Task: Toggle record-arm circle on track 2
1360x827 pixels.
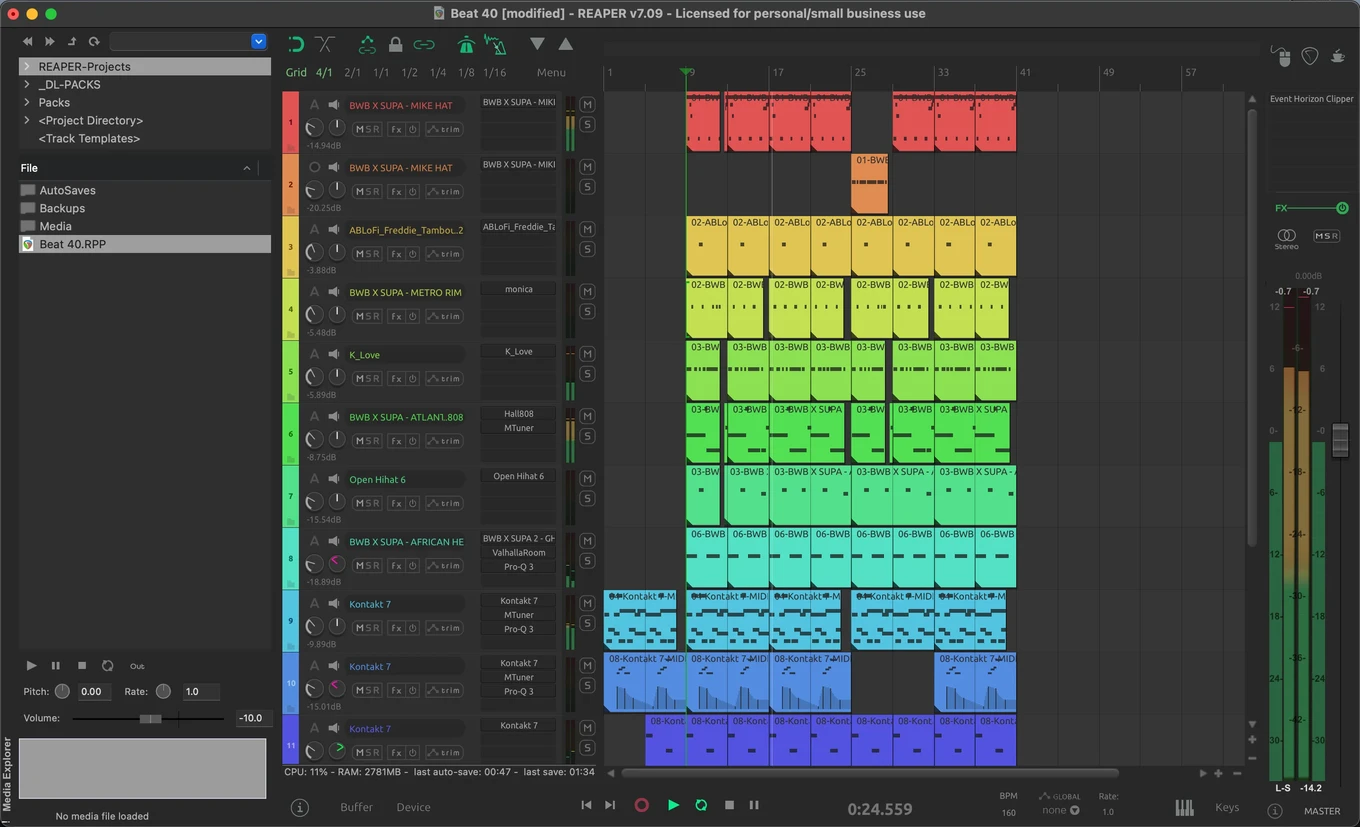Action: (315, 167)
